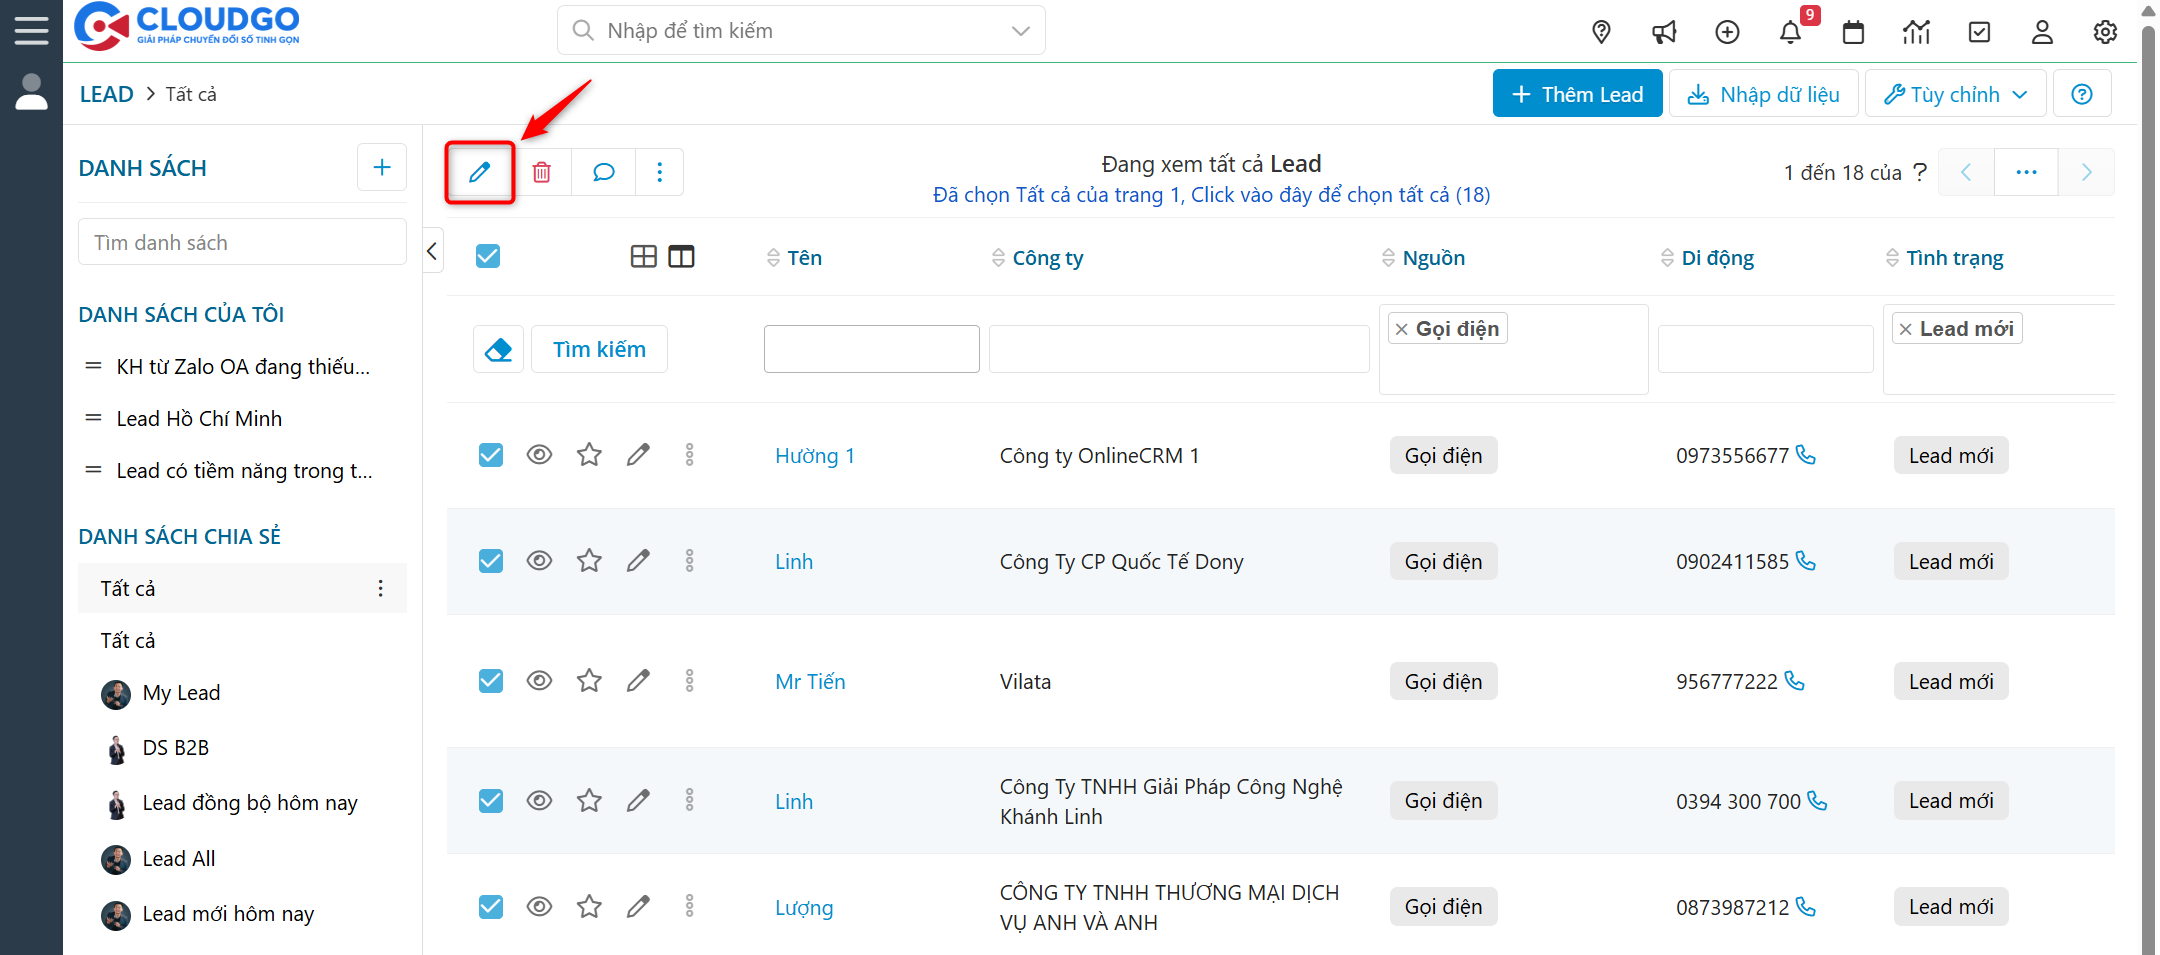Expand the Tùy chỉnh dropdown

click(1955, 94)
